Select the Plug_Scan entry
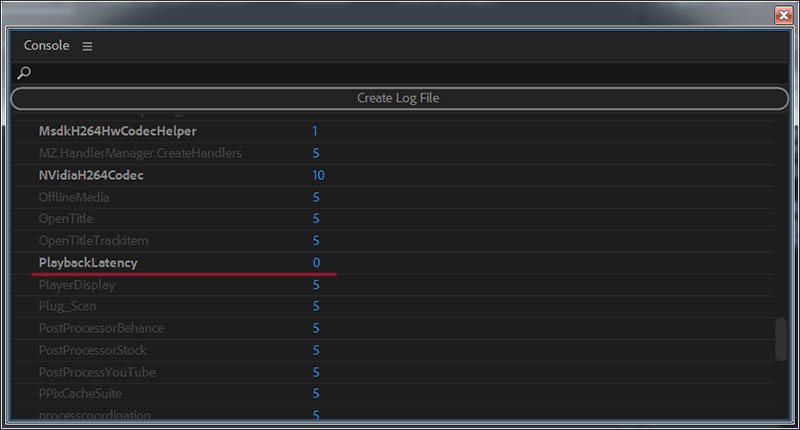 (67, 306)
